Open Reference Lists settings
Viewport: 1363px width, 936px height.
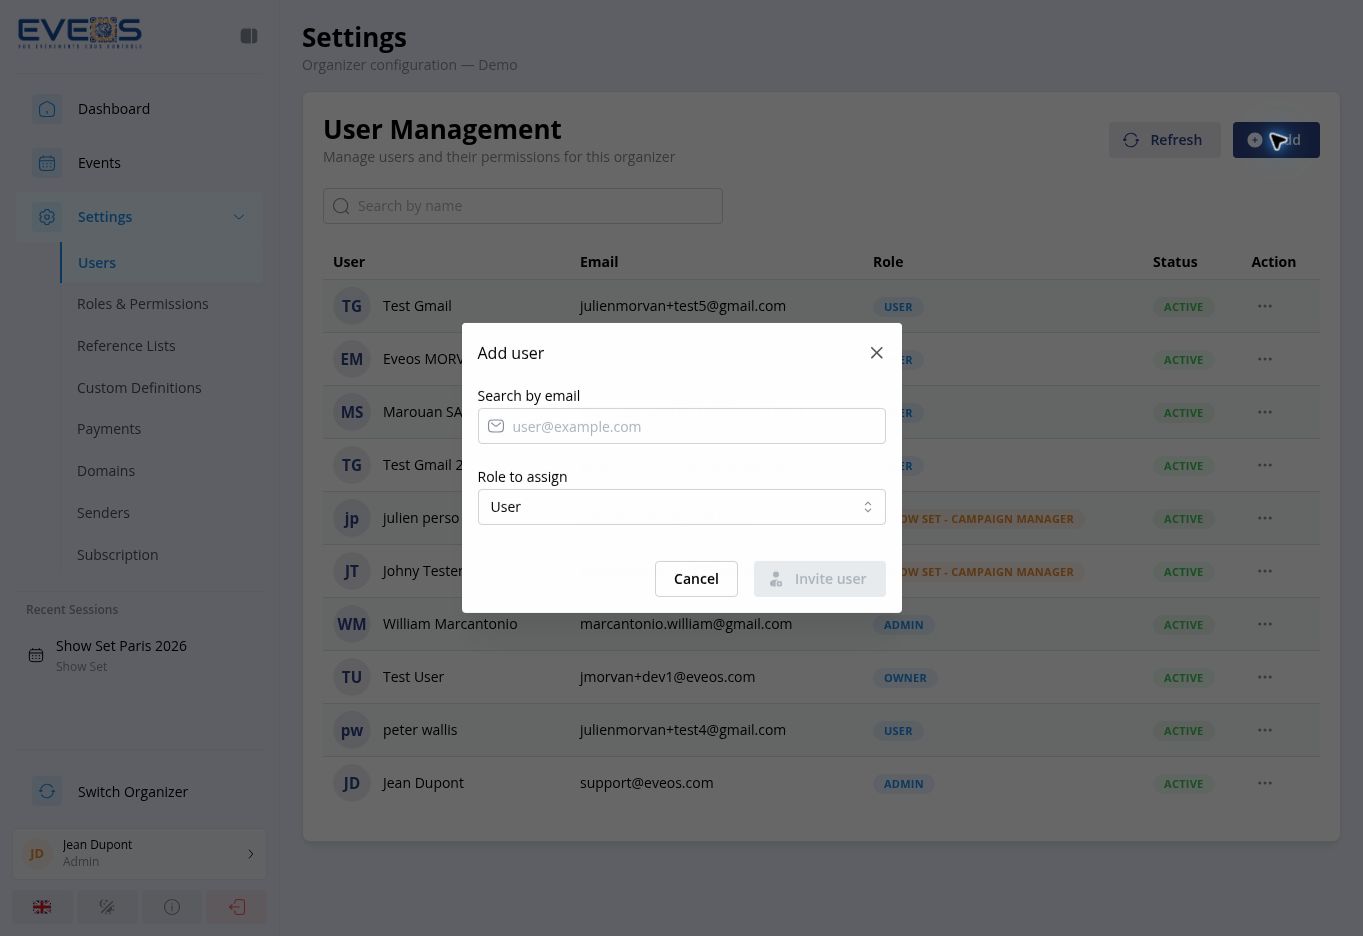tap(126, 346)
